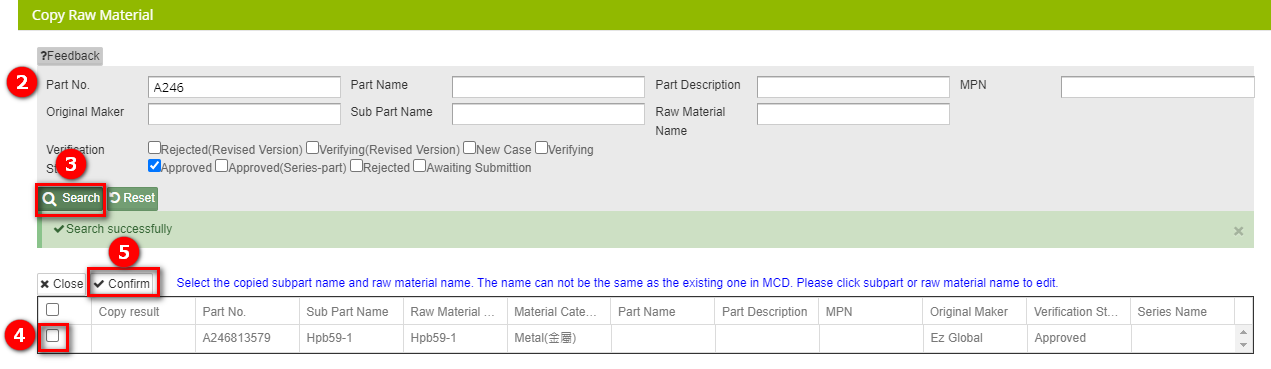Enable Approved(Series-part) checkbox
The image size is (1271, 369).
[221, 166]
